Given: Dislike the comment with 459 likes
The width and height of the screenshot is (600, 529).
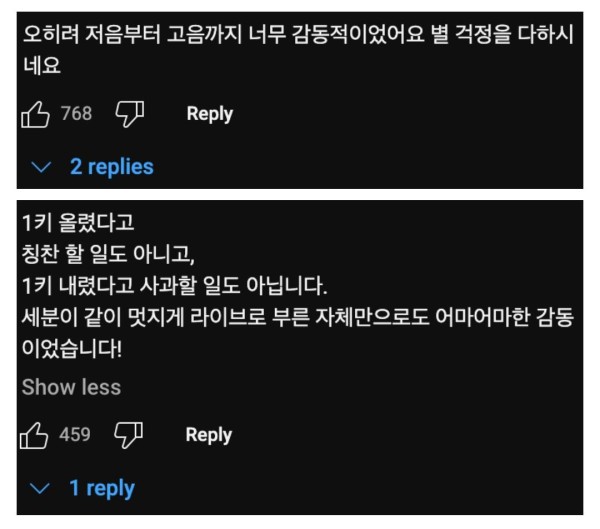Looking at the screenshot, I should click(130, 435).
